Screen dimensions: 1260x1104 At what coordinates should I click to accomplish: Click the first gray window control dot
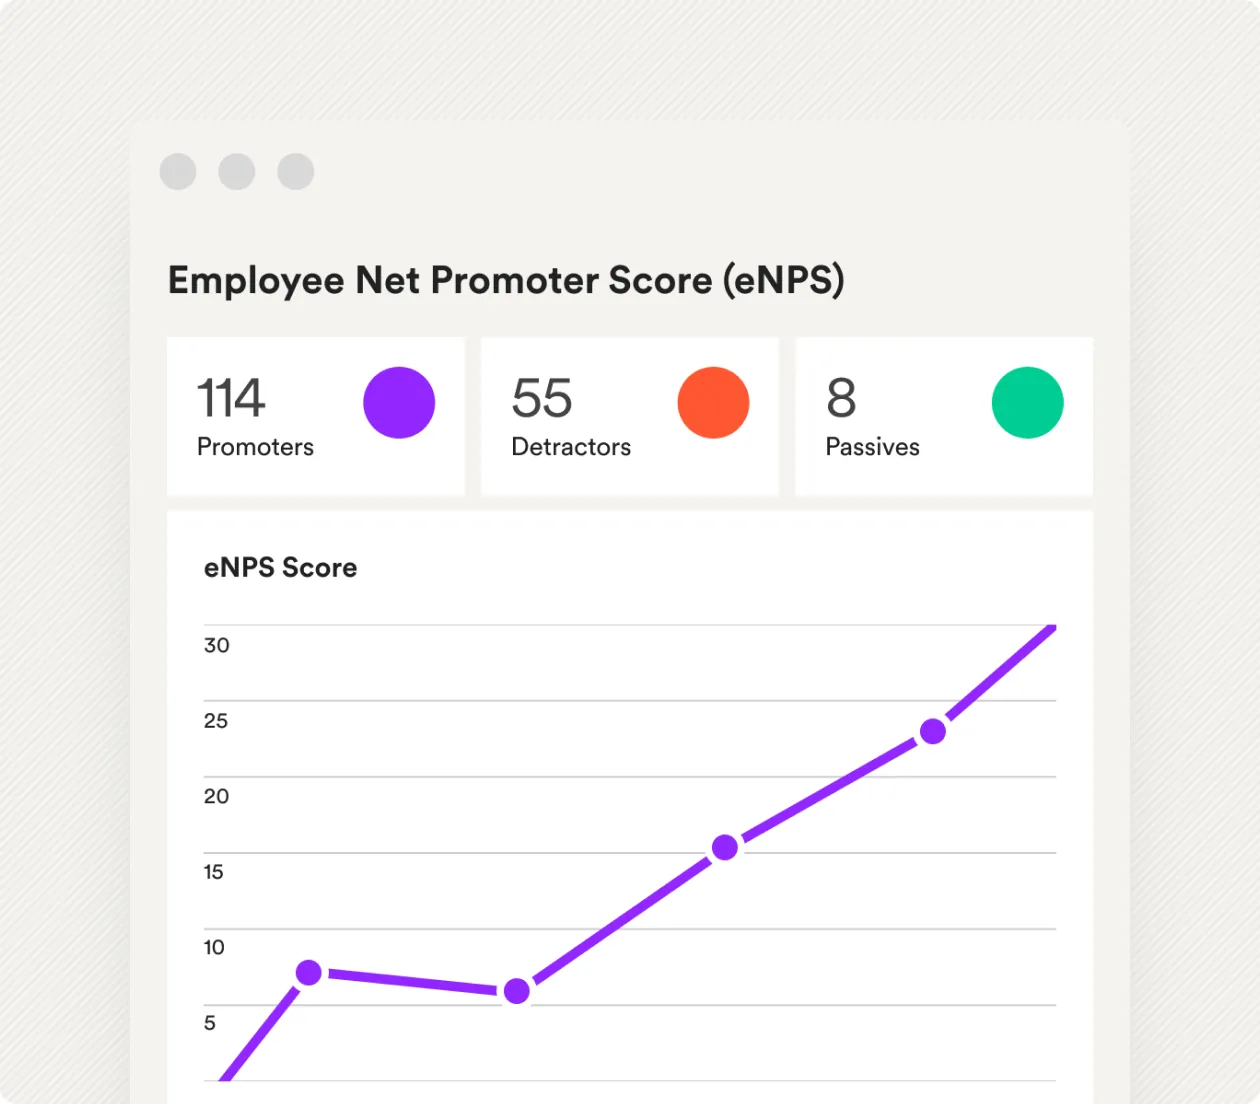point(178,171)
